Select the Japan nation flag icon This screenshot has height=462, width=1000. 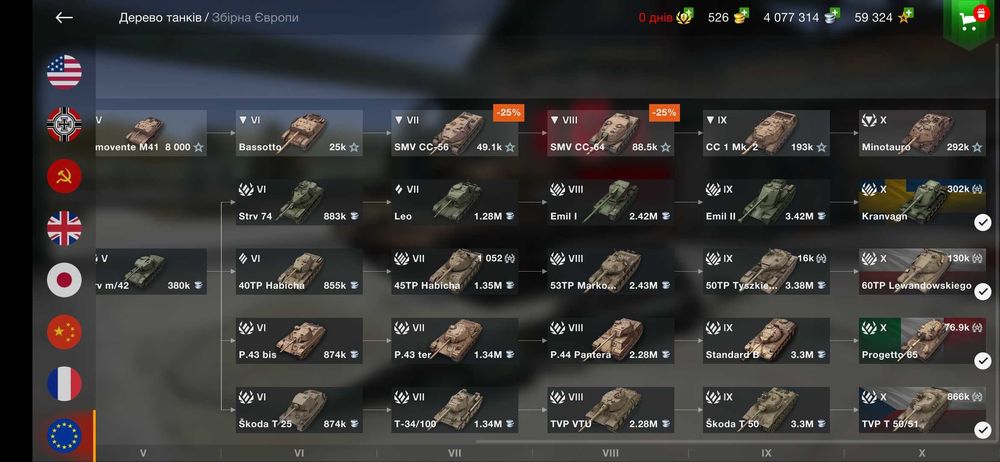pos(64,280)
